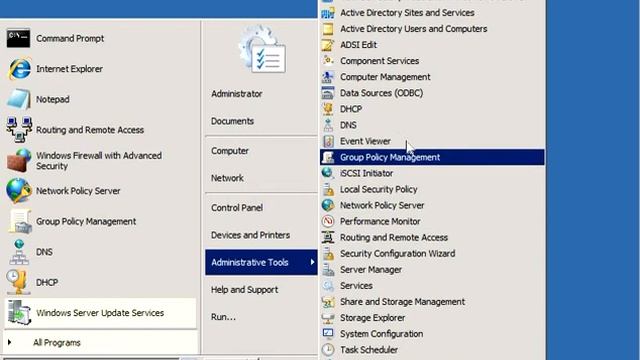Click the Administrator user picture
Screen dimensions: 640x360
click(262, 49)
